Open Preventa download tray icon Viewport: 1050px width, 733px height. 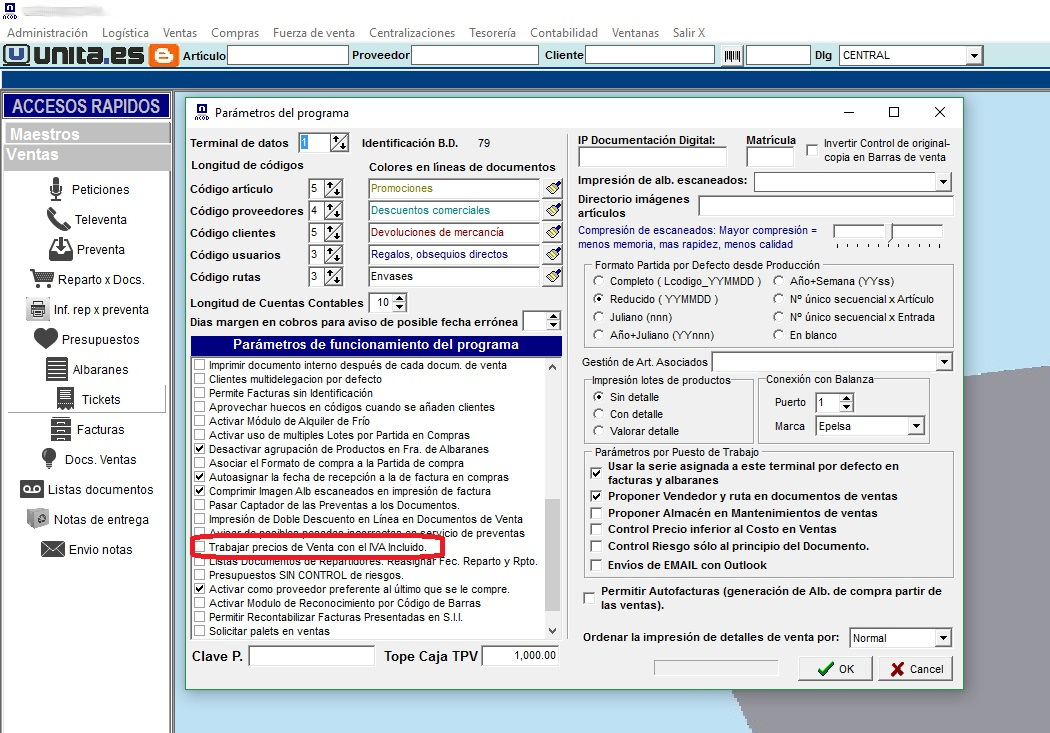[61, 249]
